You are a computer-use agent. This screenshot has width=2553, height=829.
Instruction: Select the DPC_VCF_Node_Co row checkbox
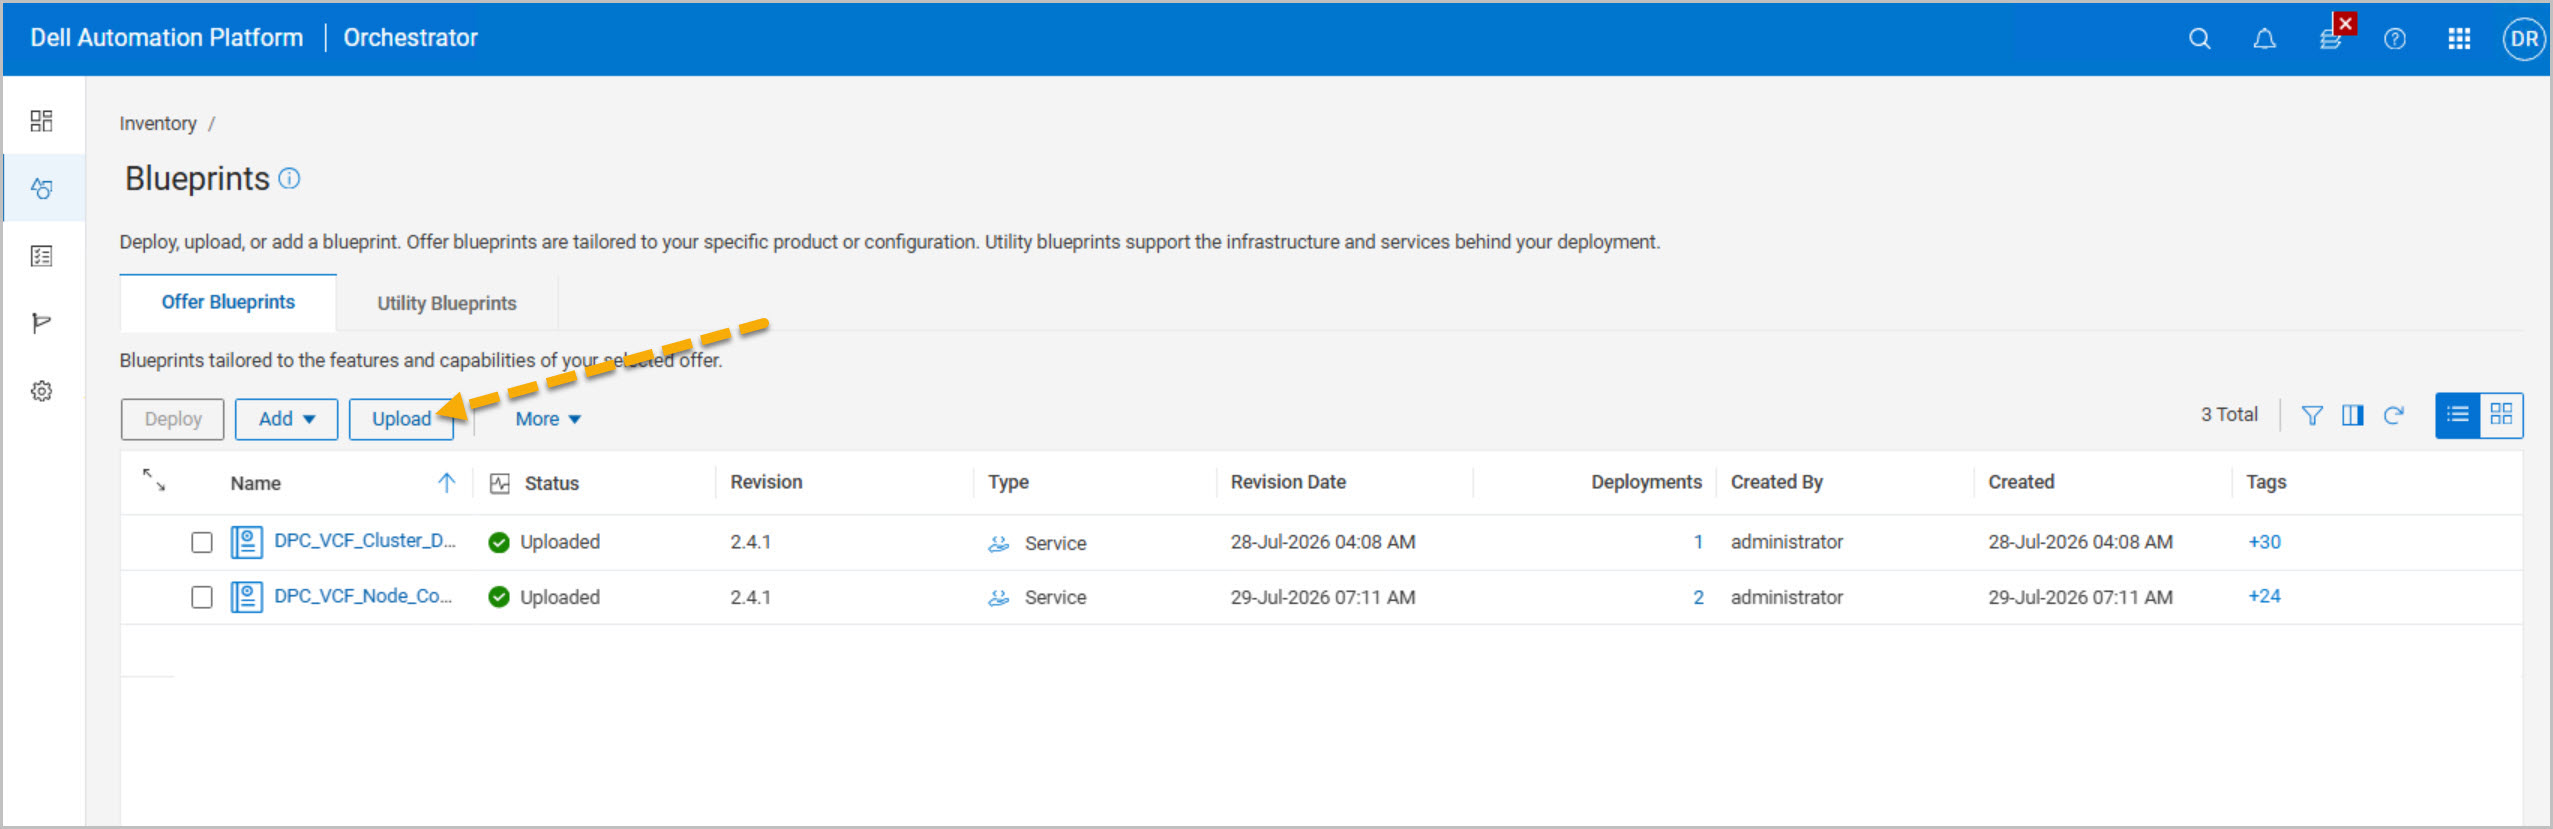click(x=202, y=597)
